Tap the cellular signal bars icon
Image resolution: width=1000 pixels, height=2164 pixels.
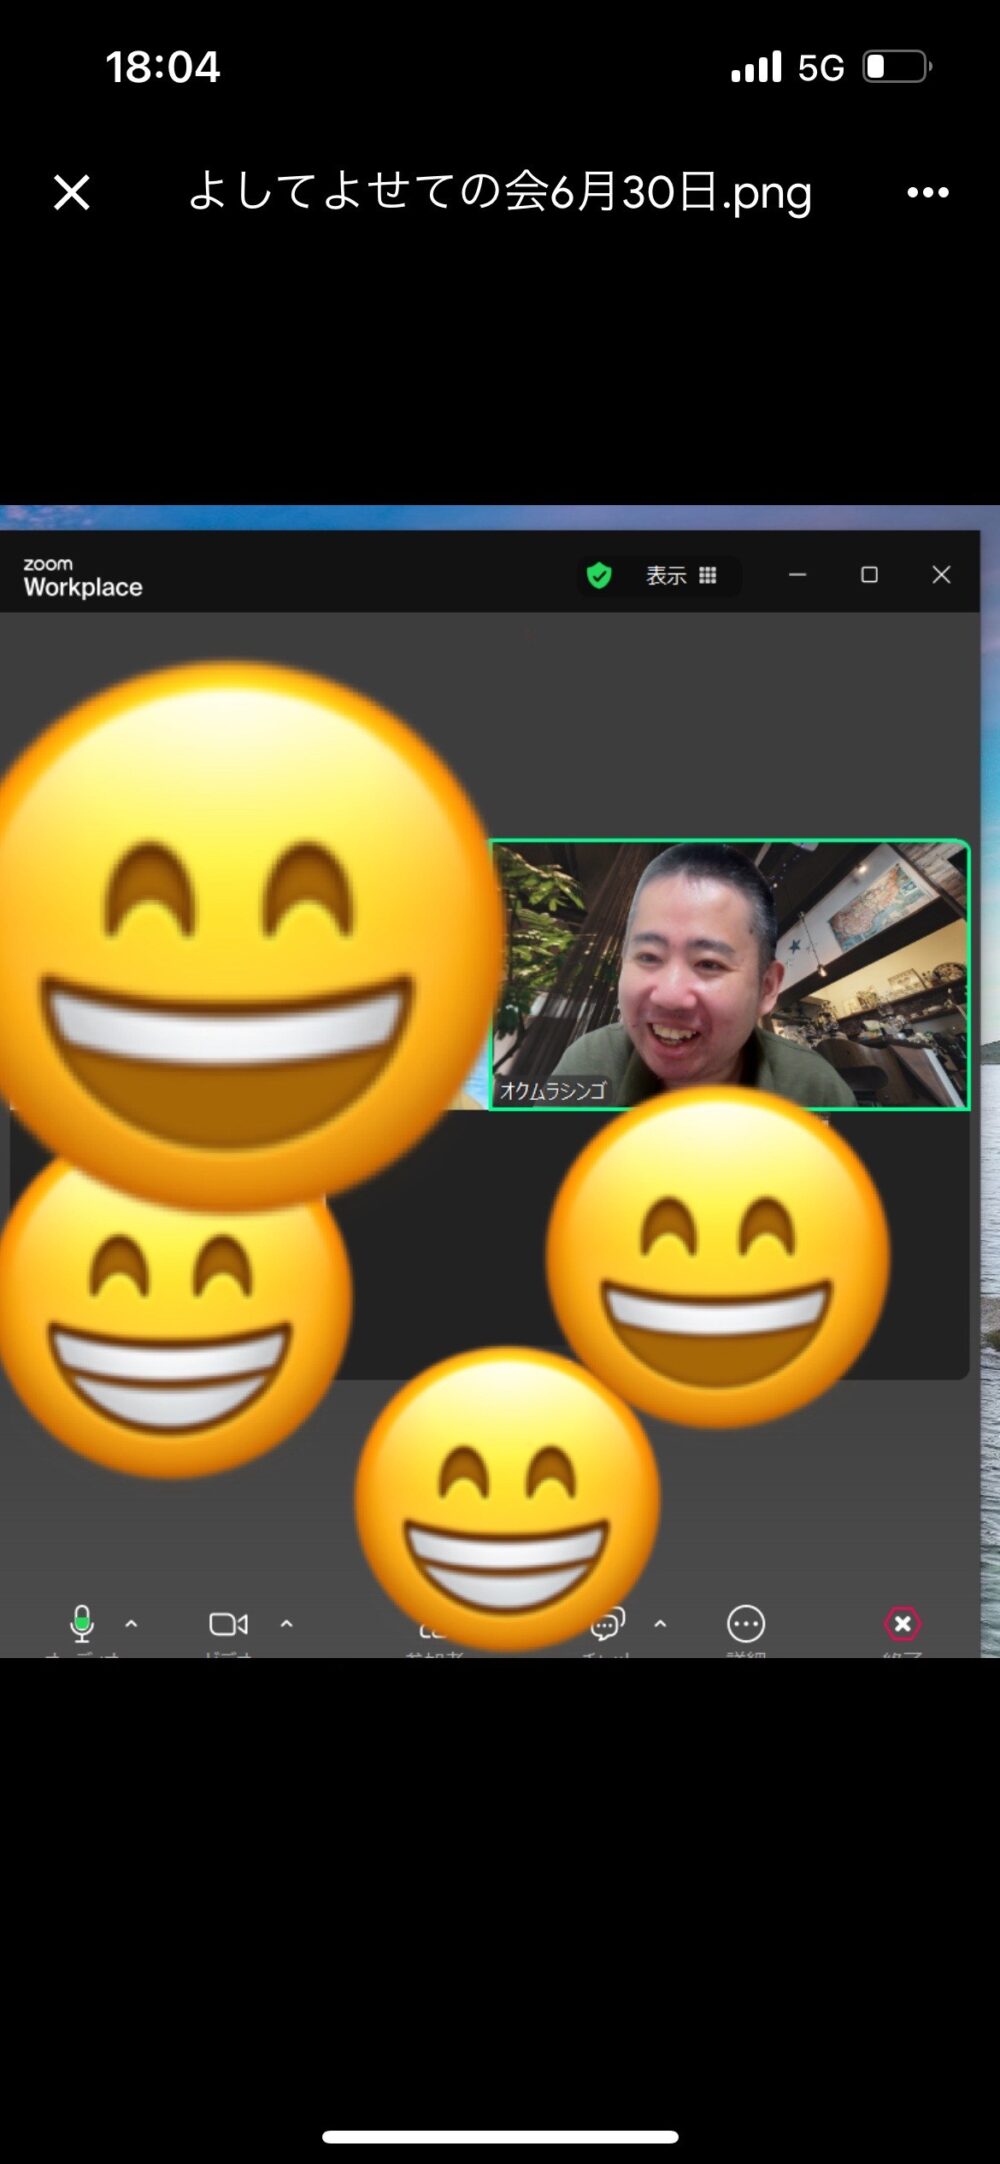[x=756, y=67]
